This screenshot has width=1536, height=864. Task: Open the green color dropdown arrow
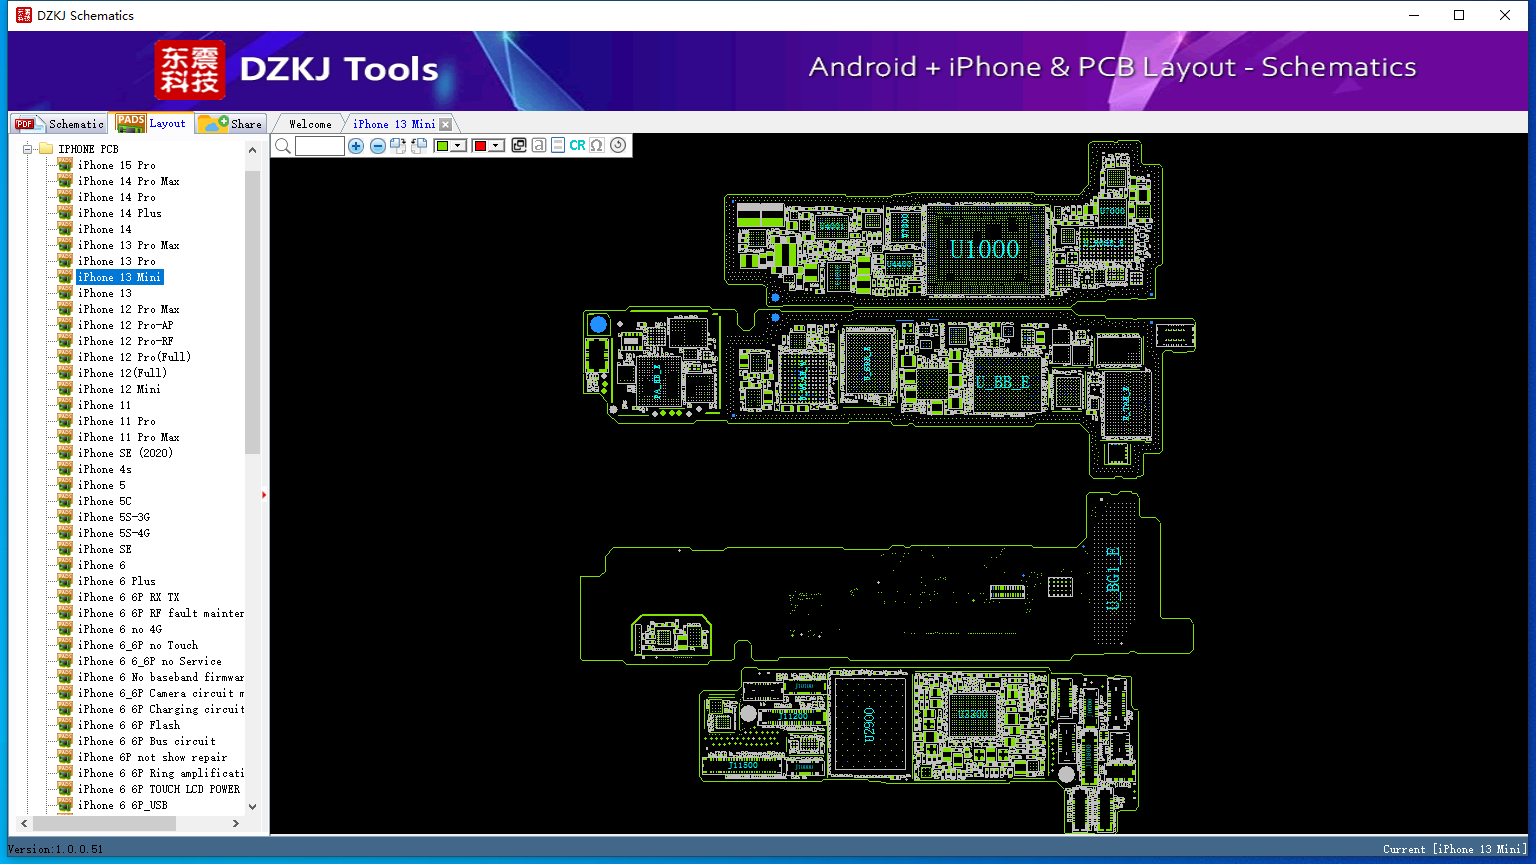coord(458,146)
